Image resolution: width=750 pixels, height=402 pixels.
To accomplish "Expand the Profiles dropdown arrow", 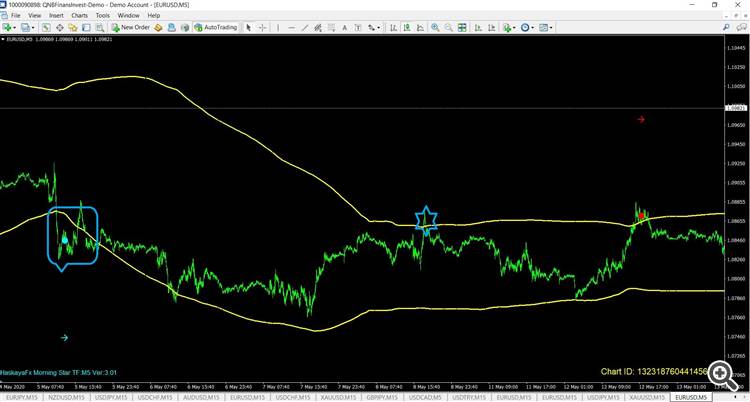I will [x=33, y=28].
